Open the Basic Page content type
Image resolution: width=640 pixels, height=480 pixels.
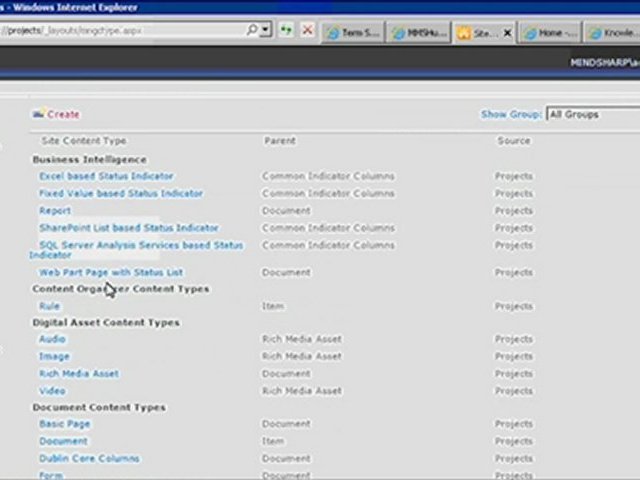pyautogui.click(x=64, y=424)
